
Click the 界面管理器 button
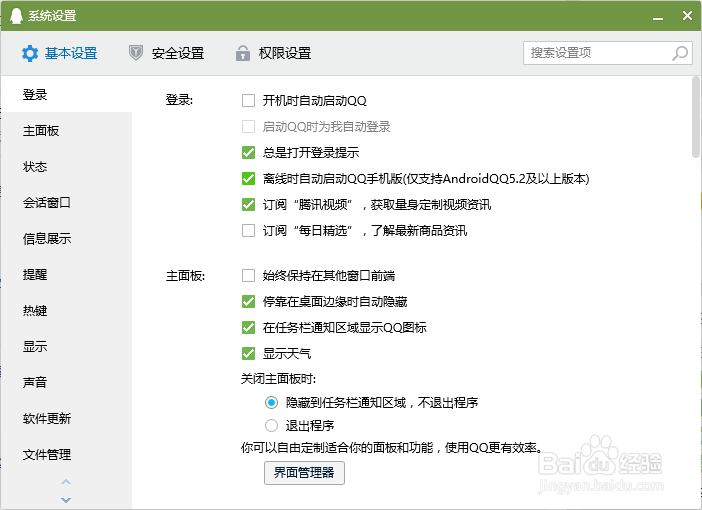tap(304, 473)
